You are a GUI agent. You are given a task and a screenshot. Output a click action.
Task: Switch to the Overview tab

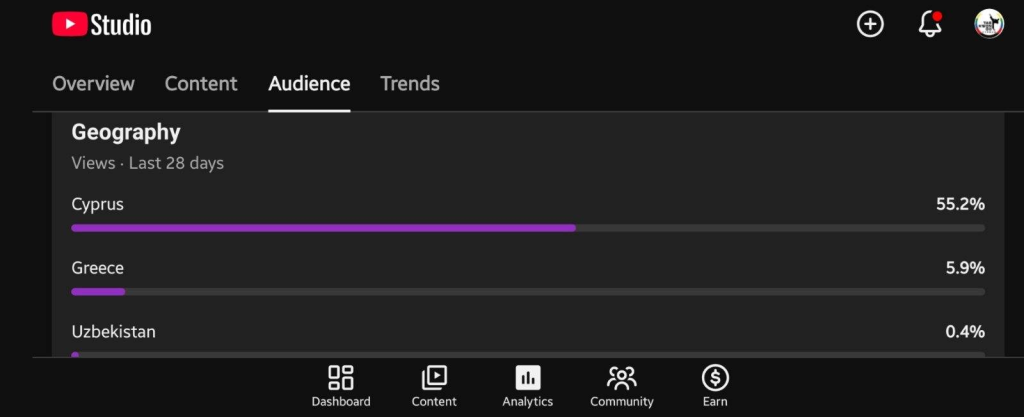tap(93, 84)
